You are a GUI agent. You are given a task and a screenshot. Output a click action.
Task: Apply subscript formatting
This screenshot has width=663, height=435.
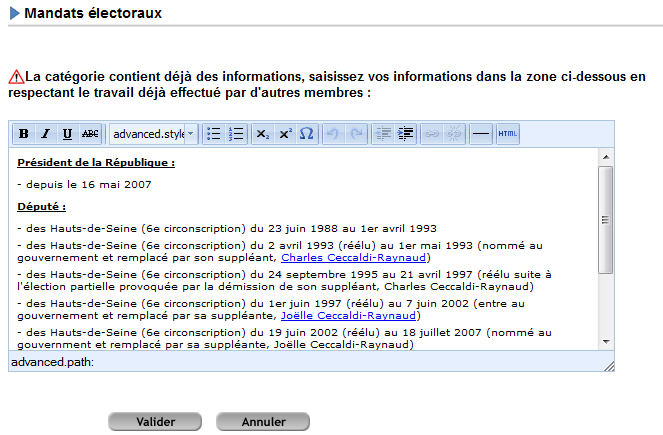[x=262, y=133]
